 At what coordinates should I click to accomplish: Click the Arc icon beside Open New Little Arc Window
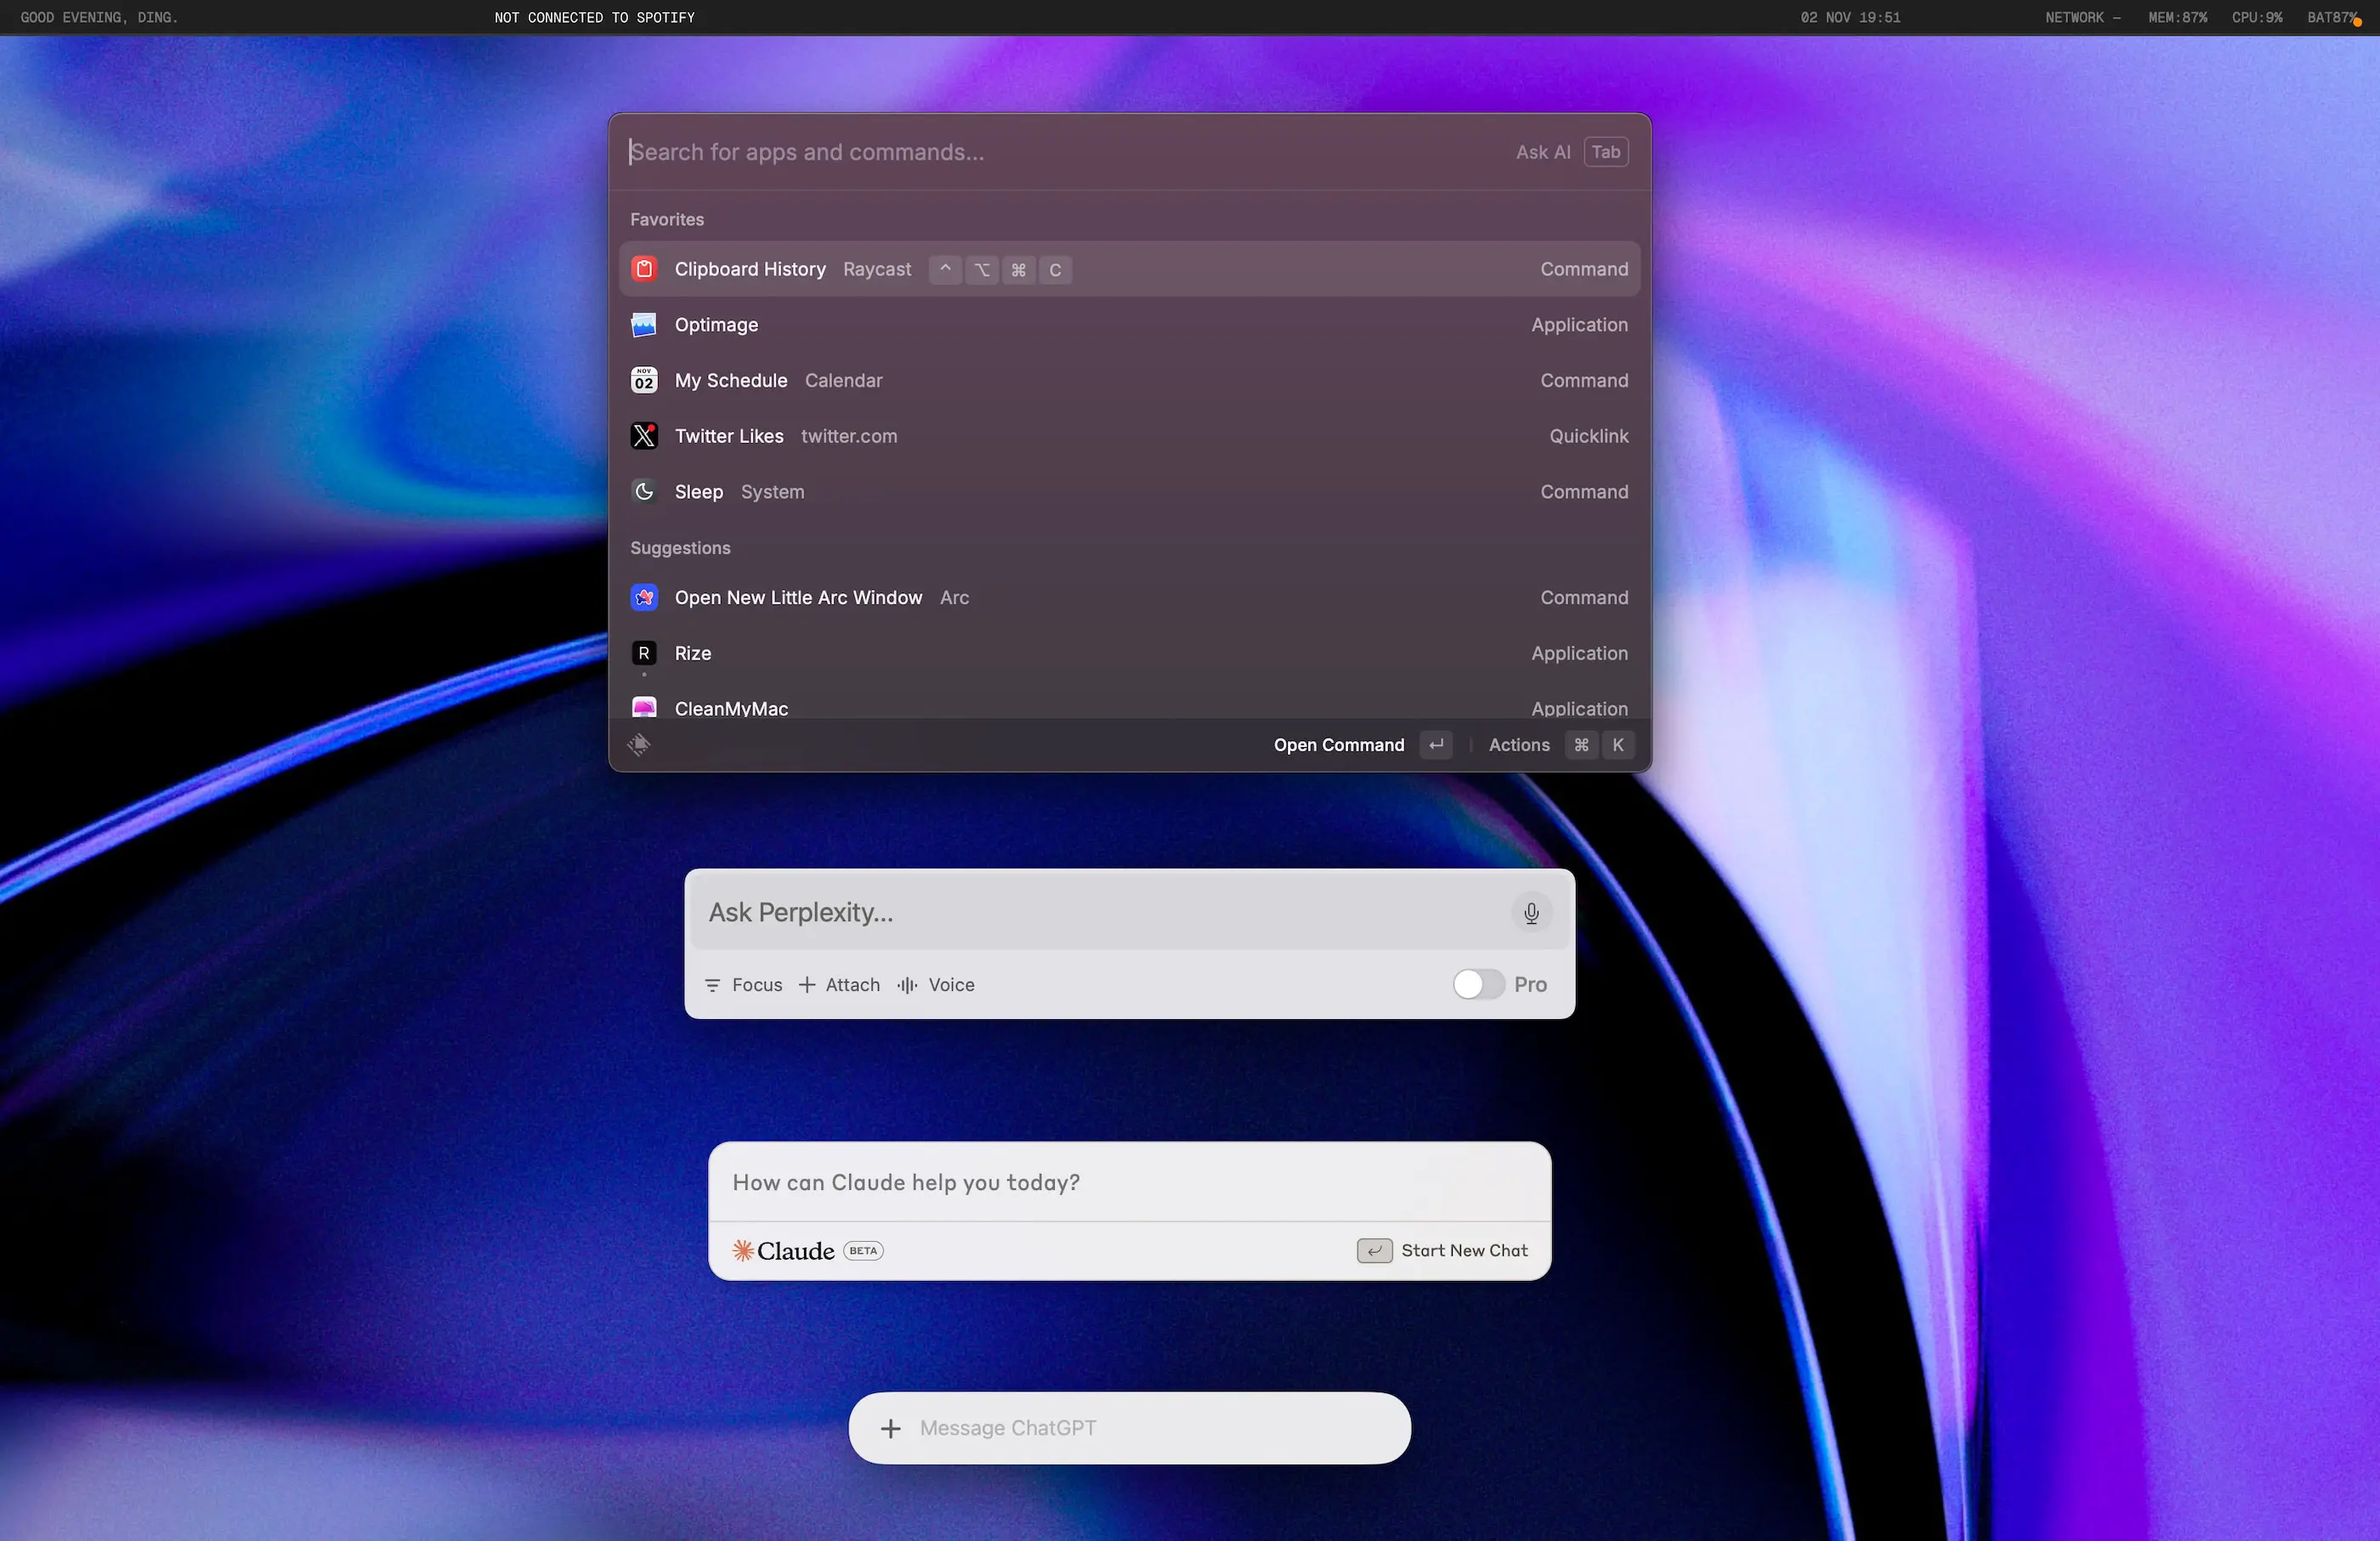644,598
